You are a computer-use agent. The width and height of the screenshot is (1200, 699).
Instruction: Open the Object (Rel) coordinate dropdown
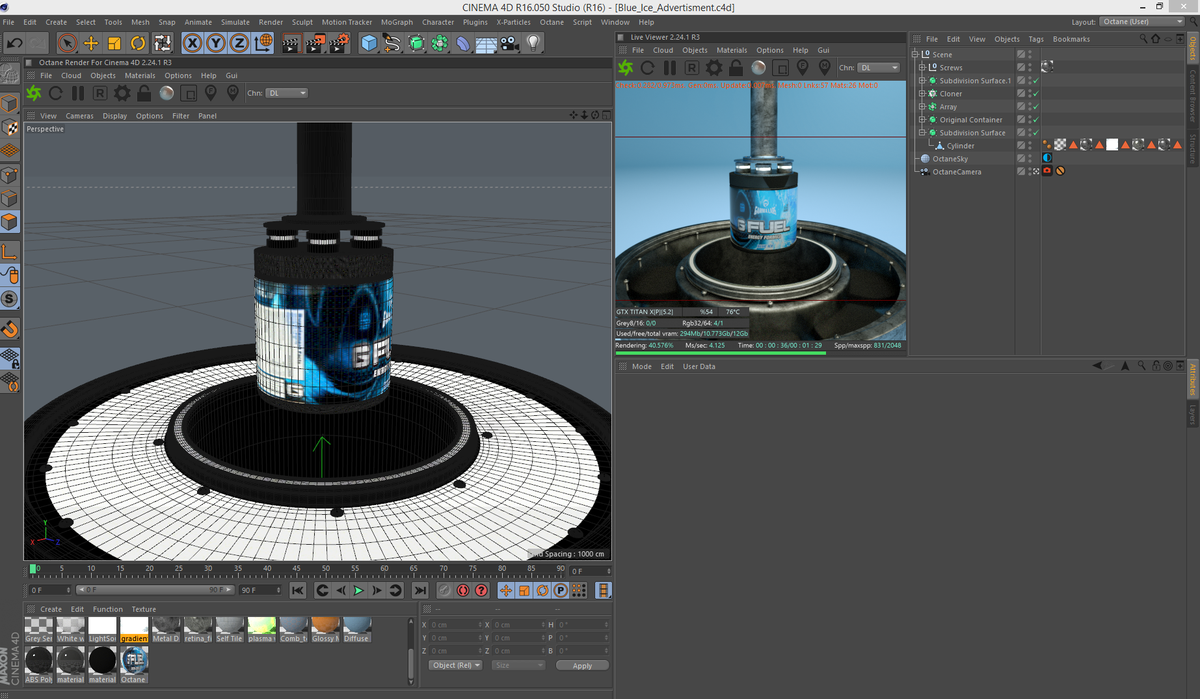tap(456, 665)
